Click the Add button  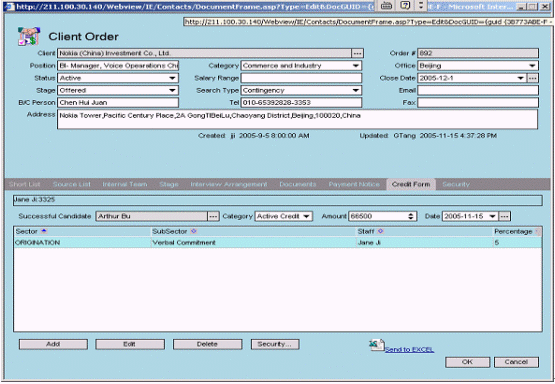click(x=53, y=344)
